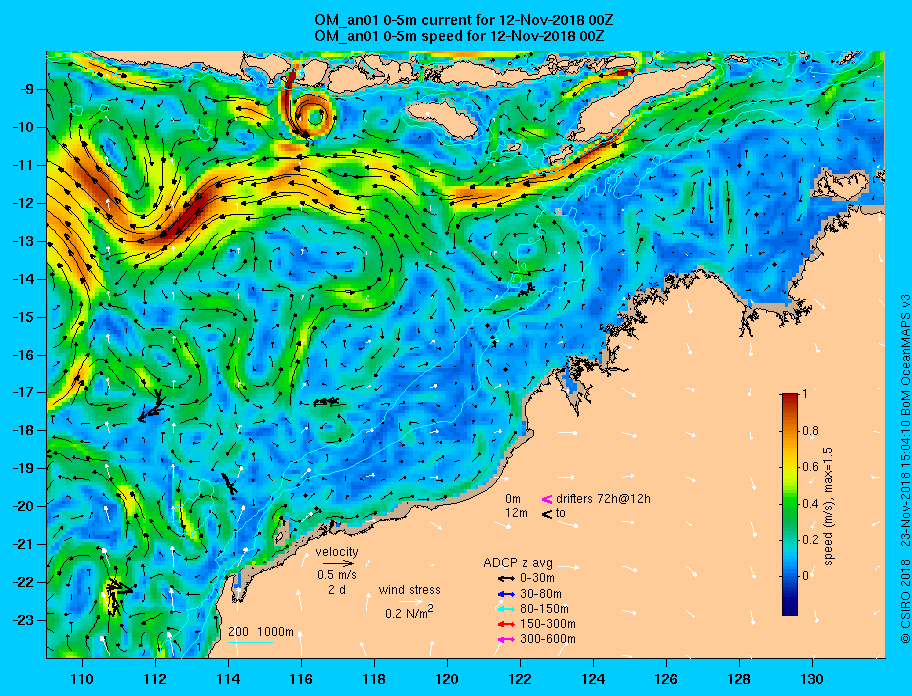Click the '200 1000m' contour depth label
The height and width of the screenshot is (696, 912).
[x=261, y=631]
